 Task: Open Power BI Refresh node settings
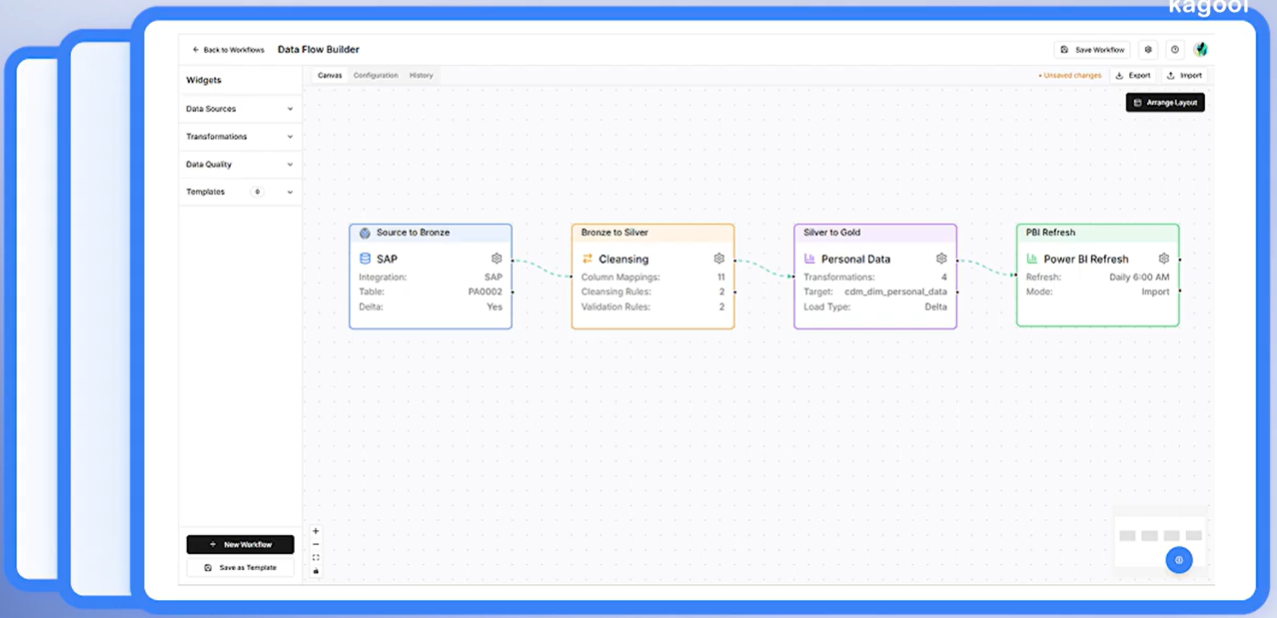point(1163,259)
